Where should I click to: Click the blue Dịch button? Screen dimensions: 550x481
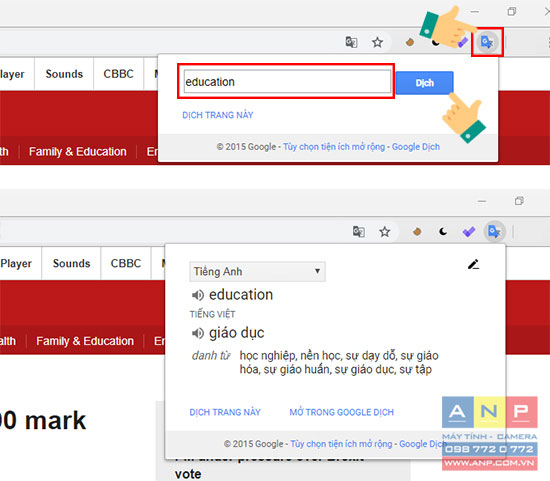coord(424,83)
